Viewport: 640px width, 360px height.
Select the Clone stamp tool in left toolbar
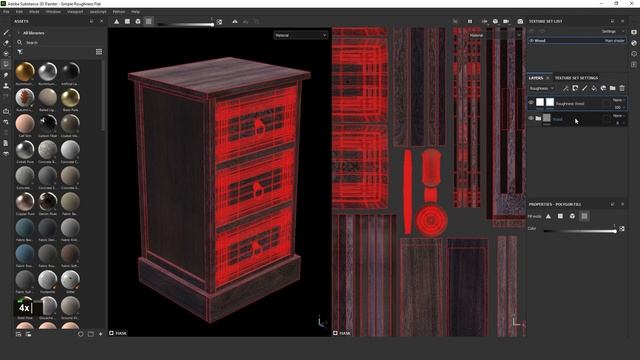pyautogui.click(x=6, y=86)
